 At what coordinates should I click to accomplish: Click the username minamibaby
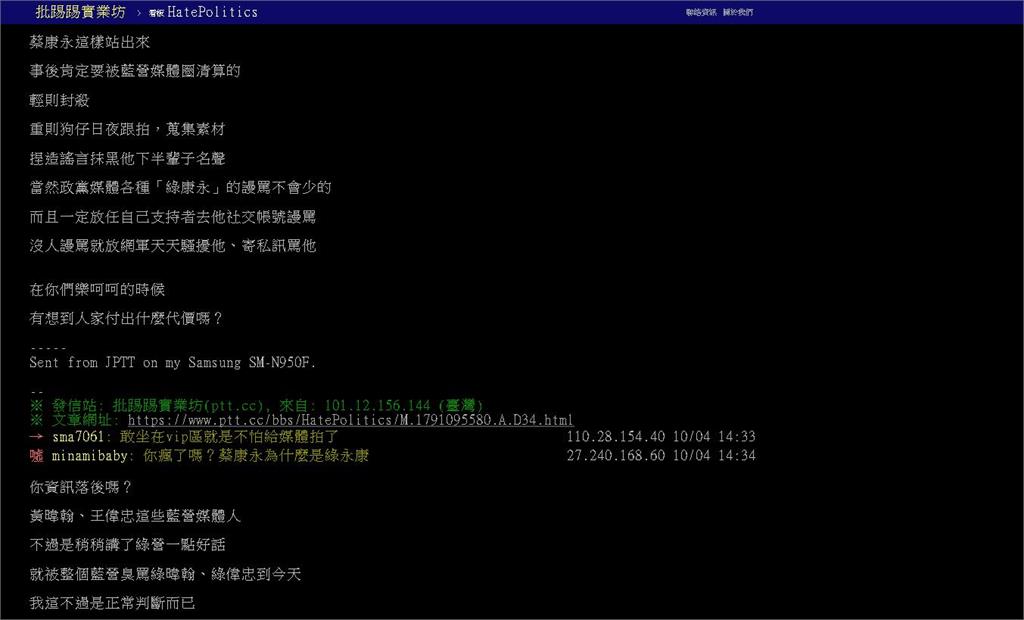pos(89,455)
